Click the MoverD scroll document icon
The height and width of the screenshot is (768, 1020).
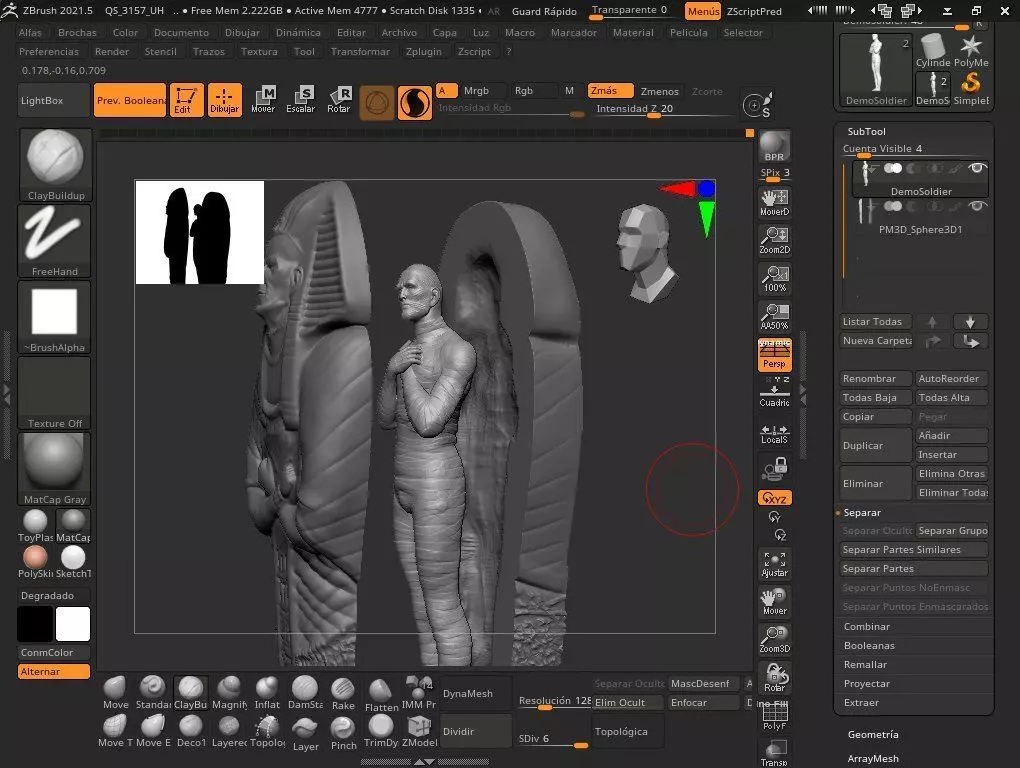[774, 203]
